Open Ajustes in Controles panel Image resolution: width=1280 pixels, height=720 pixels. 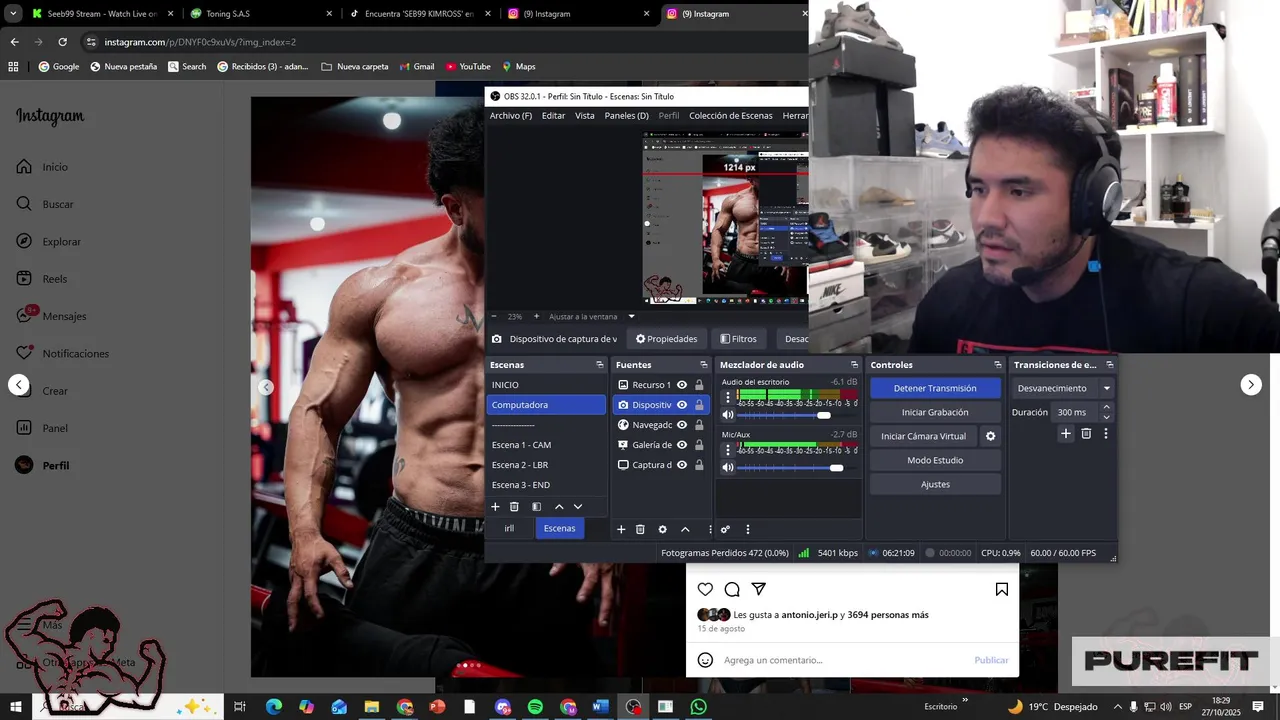935,484
